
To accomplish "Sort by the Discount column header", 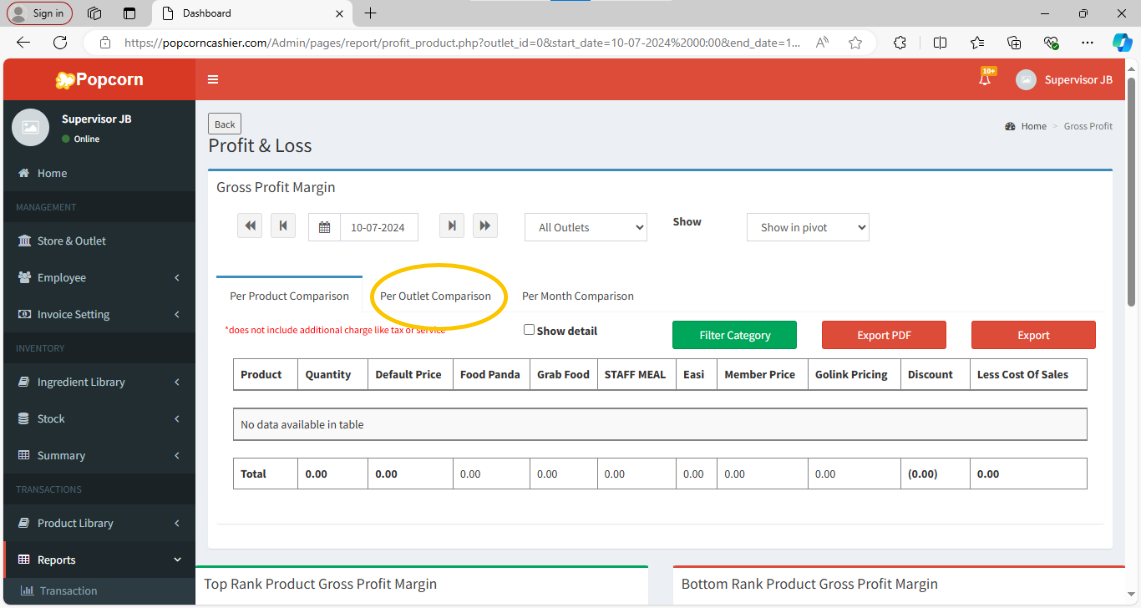I will 935,375.
